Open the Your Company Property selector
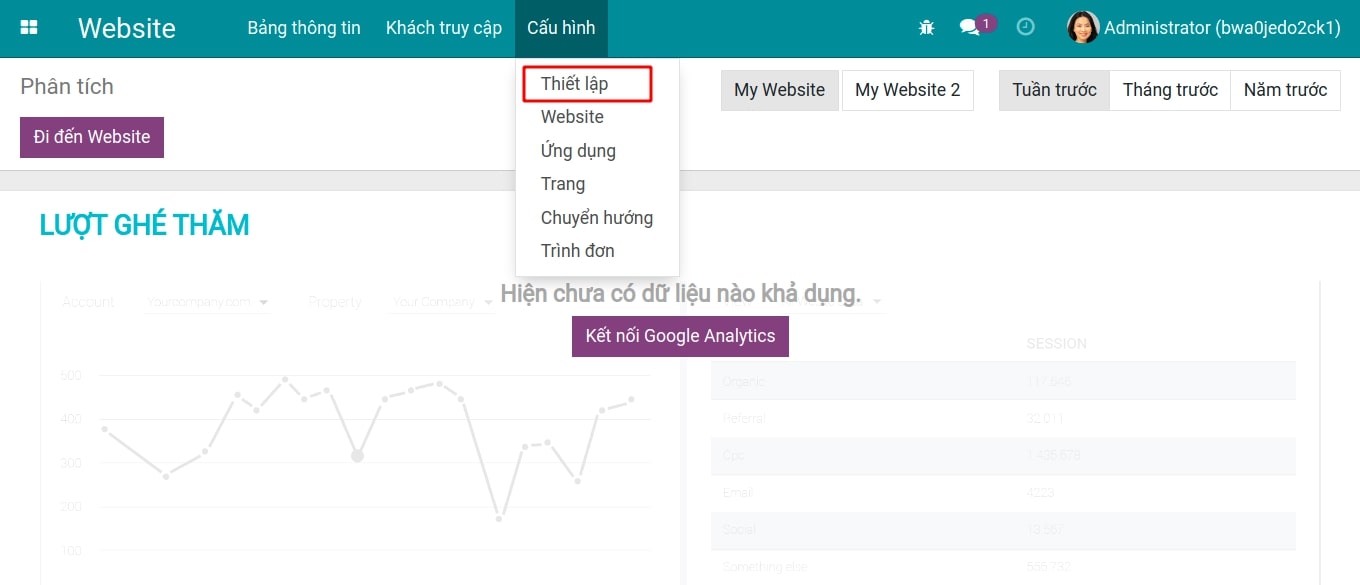Screen dimensions: 1360x585 tap(441, 301)
